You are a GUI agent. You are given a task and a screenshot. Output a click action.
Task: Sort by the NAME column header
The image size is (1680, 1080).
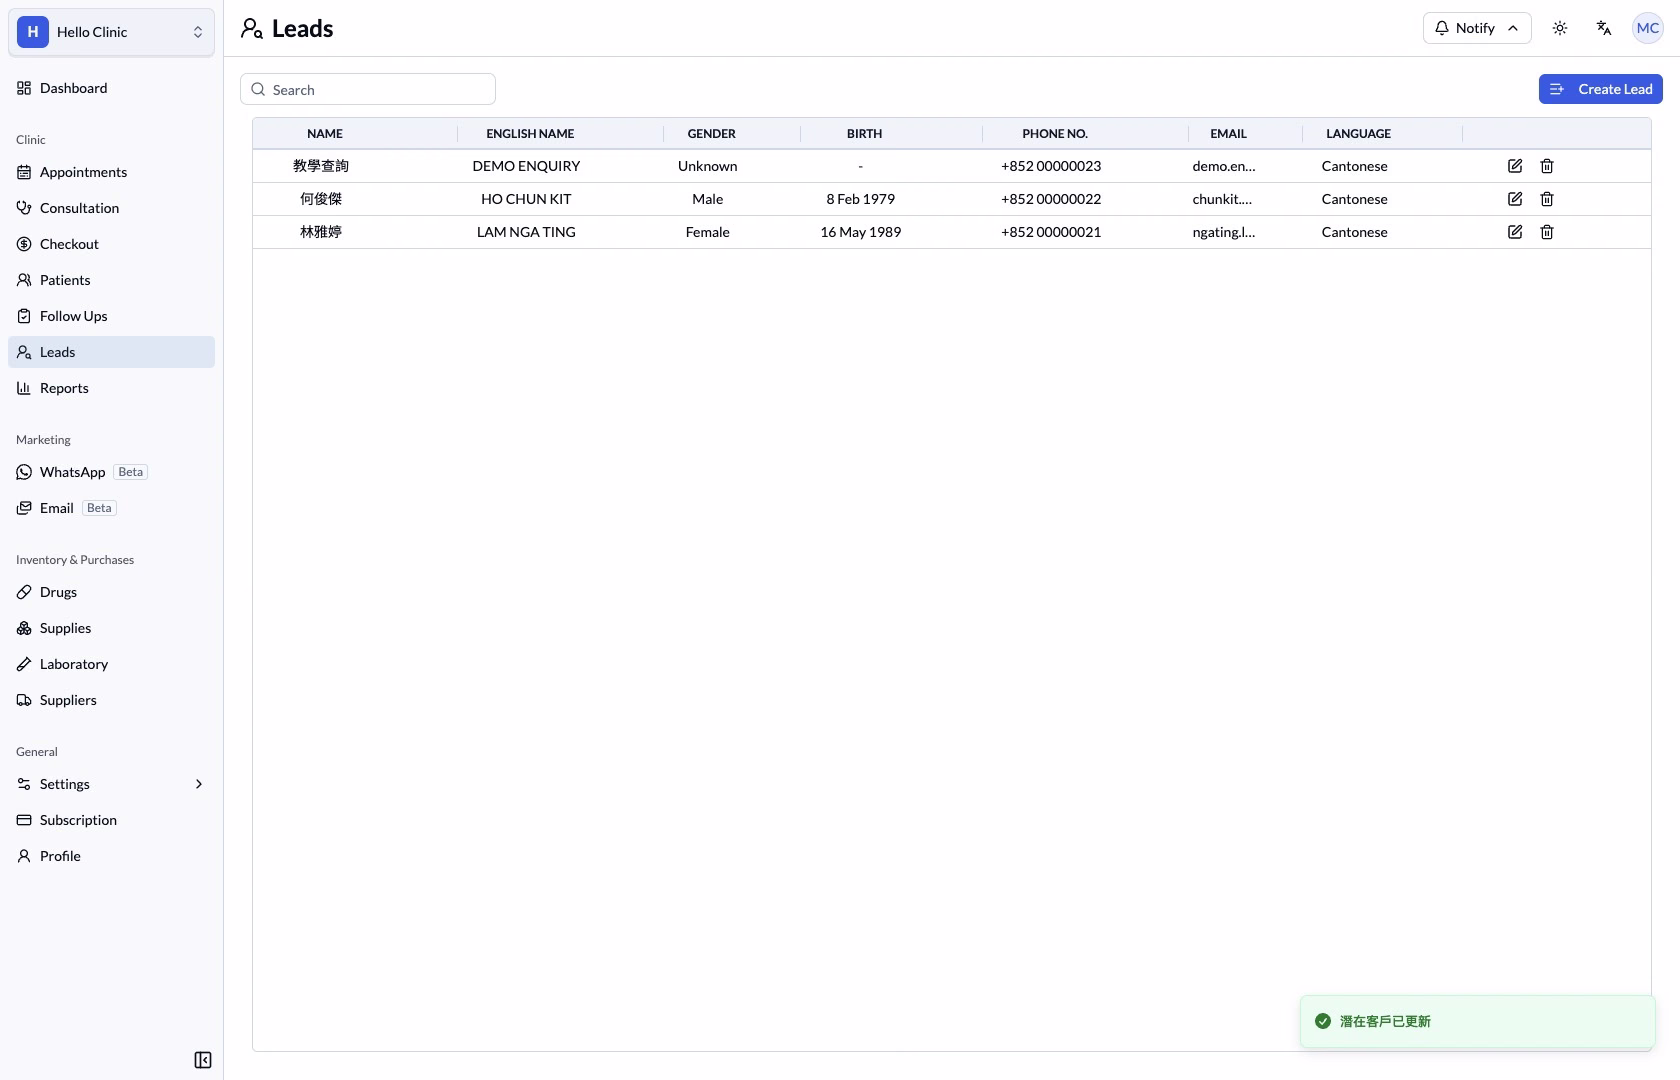click(x=325, y=133)
